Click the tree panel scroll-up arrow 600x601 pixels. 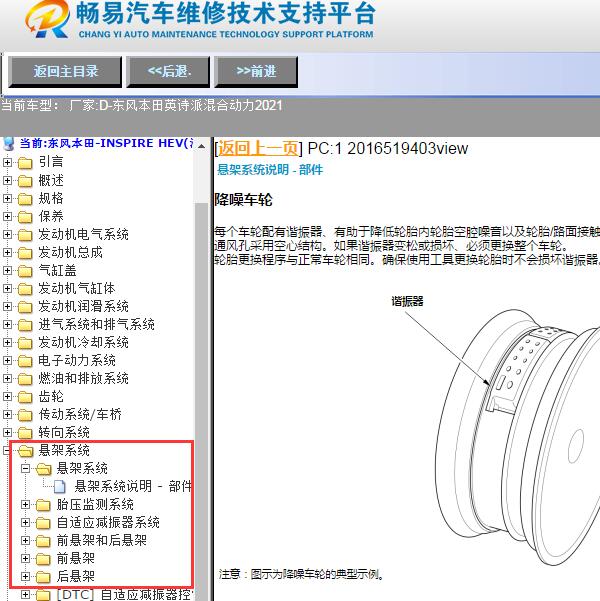(201, 146)
